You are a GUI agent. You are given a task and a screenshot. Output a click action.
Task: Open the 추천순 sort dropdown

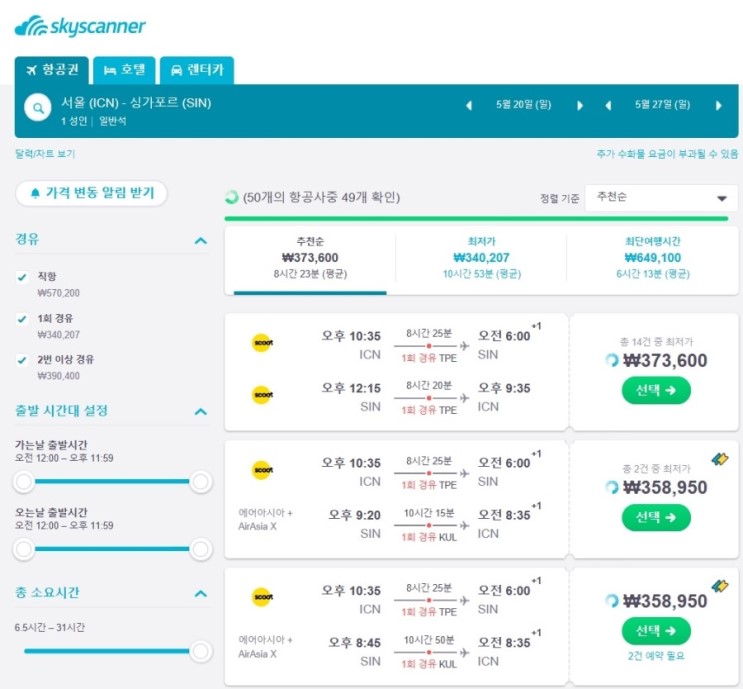(661, 198)
